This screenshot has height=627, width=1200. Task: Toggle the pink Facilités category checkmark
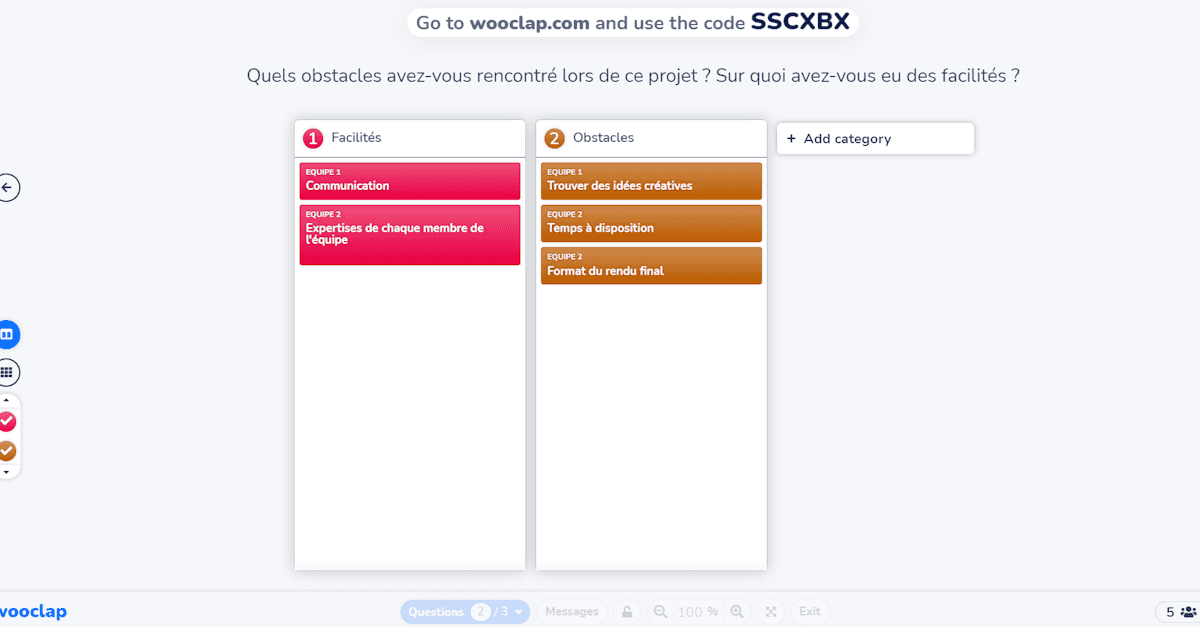pyautogui.click(x=7, y=422)
